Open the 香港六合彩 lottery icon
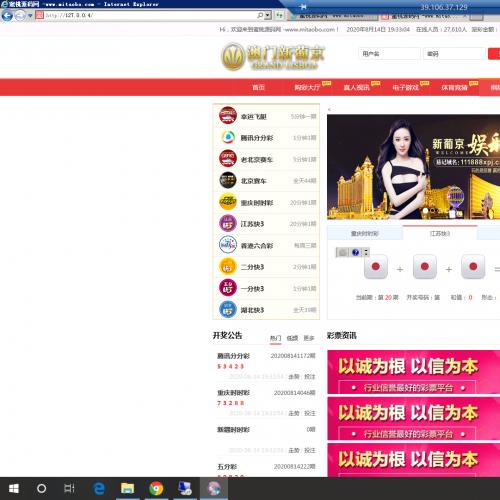The width and height of the screenshot is (500, 500). 228,245
